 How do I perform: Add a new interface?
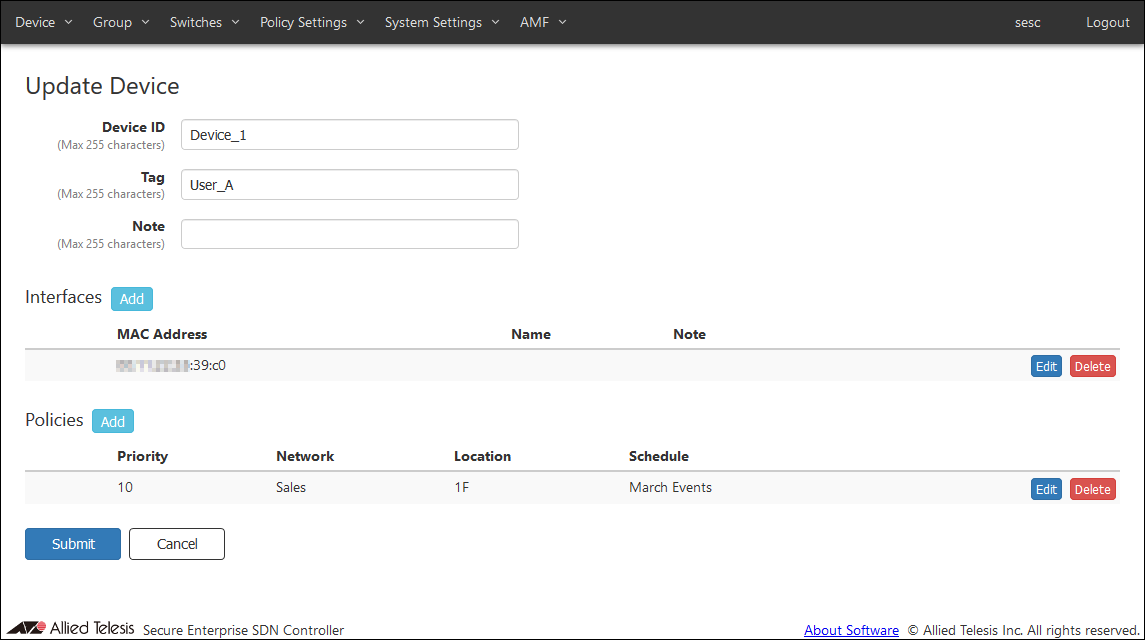pyautogui.click(x=132, y=298)
